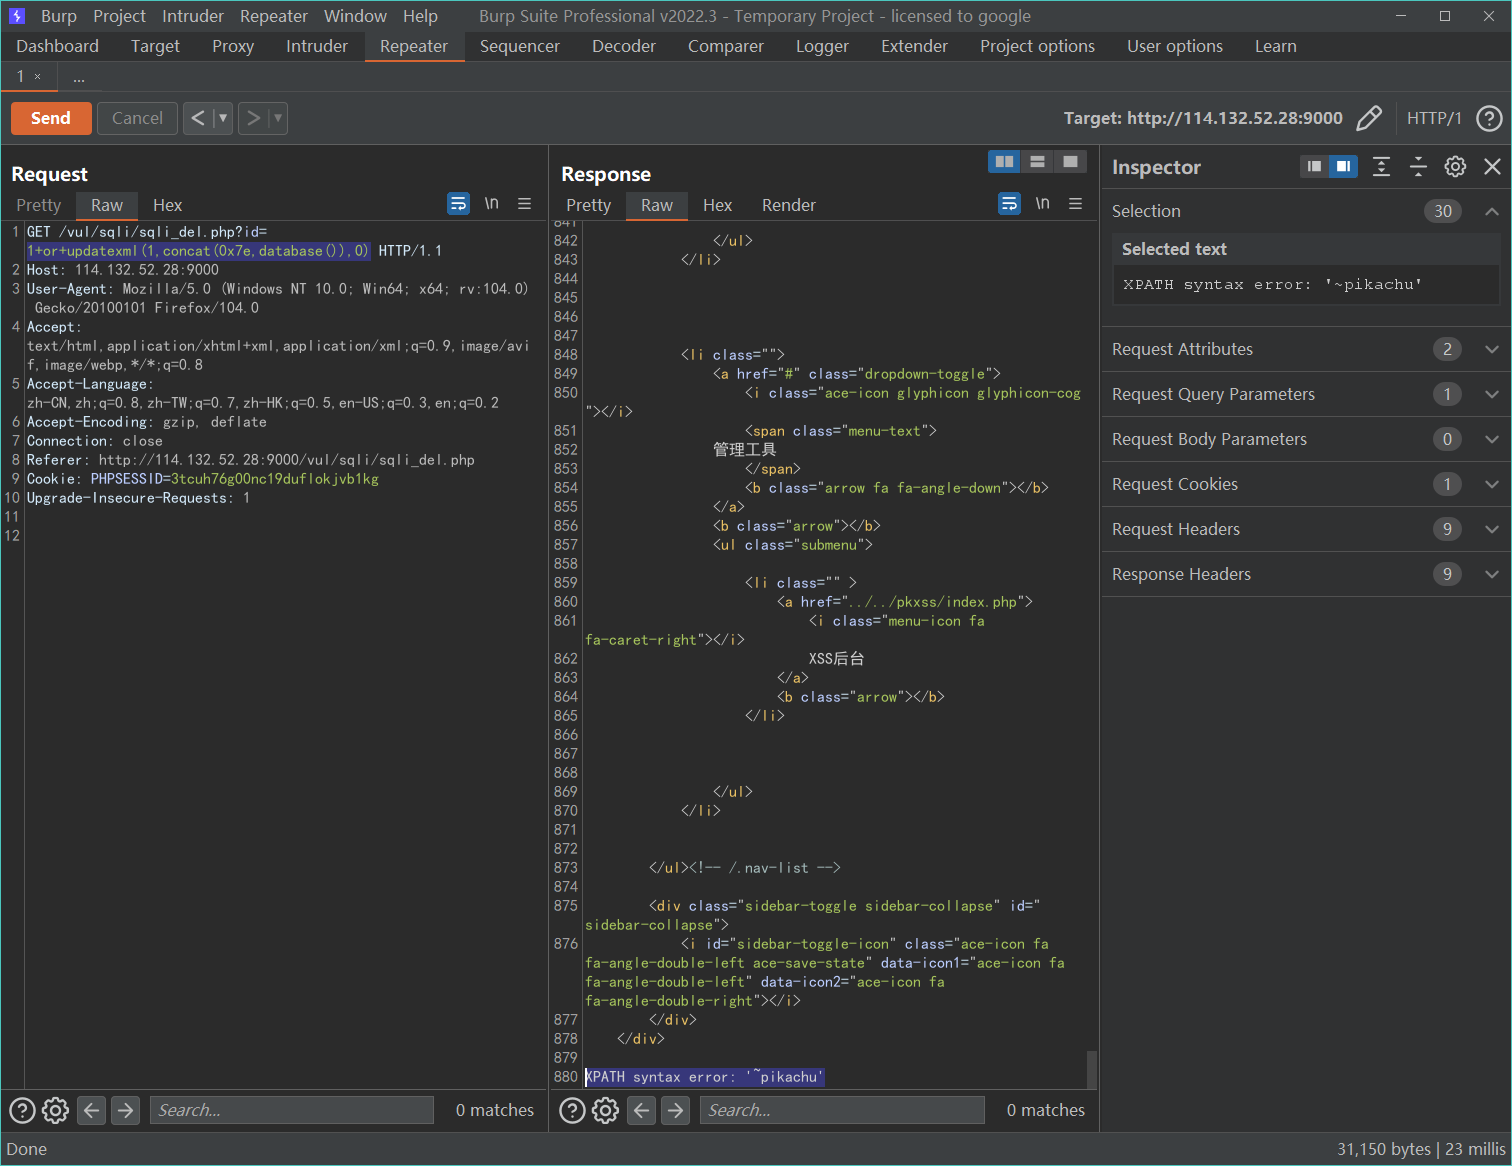Image resolution: width=1512 pixels, height=1166 pixels.
Task: Select side-by-side horizontal layout view
Action: (x=1004, y=161)
